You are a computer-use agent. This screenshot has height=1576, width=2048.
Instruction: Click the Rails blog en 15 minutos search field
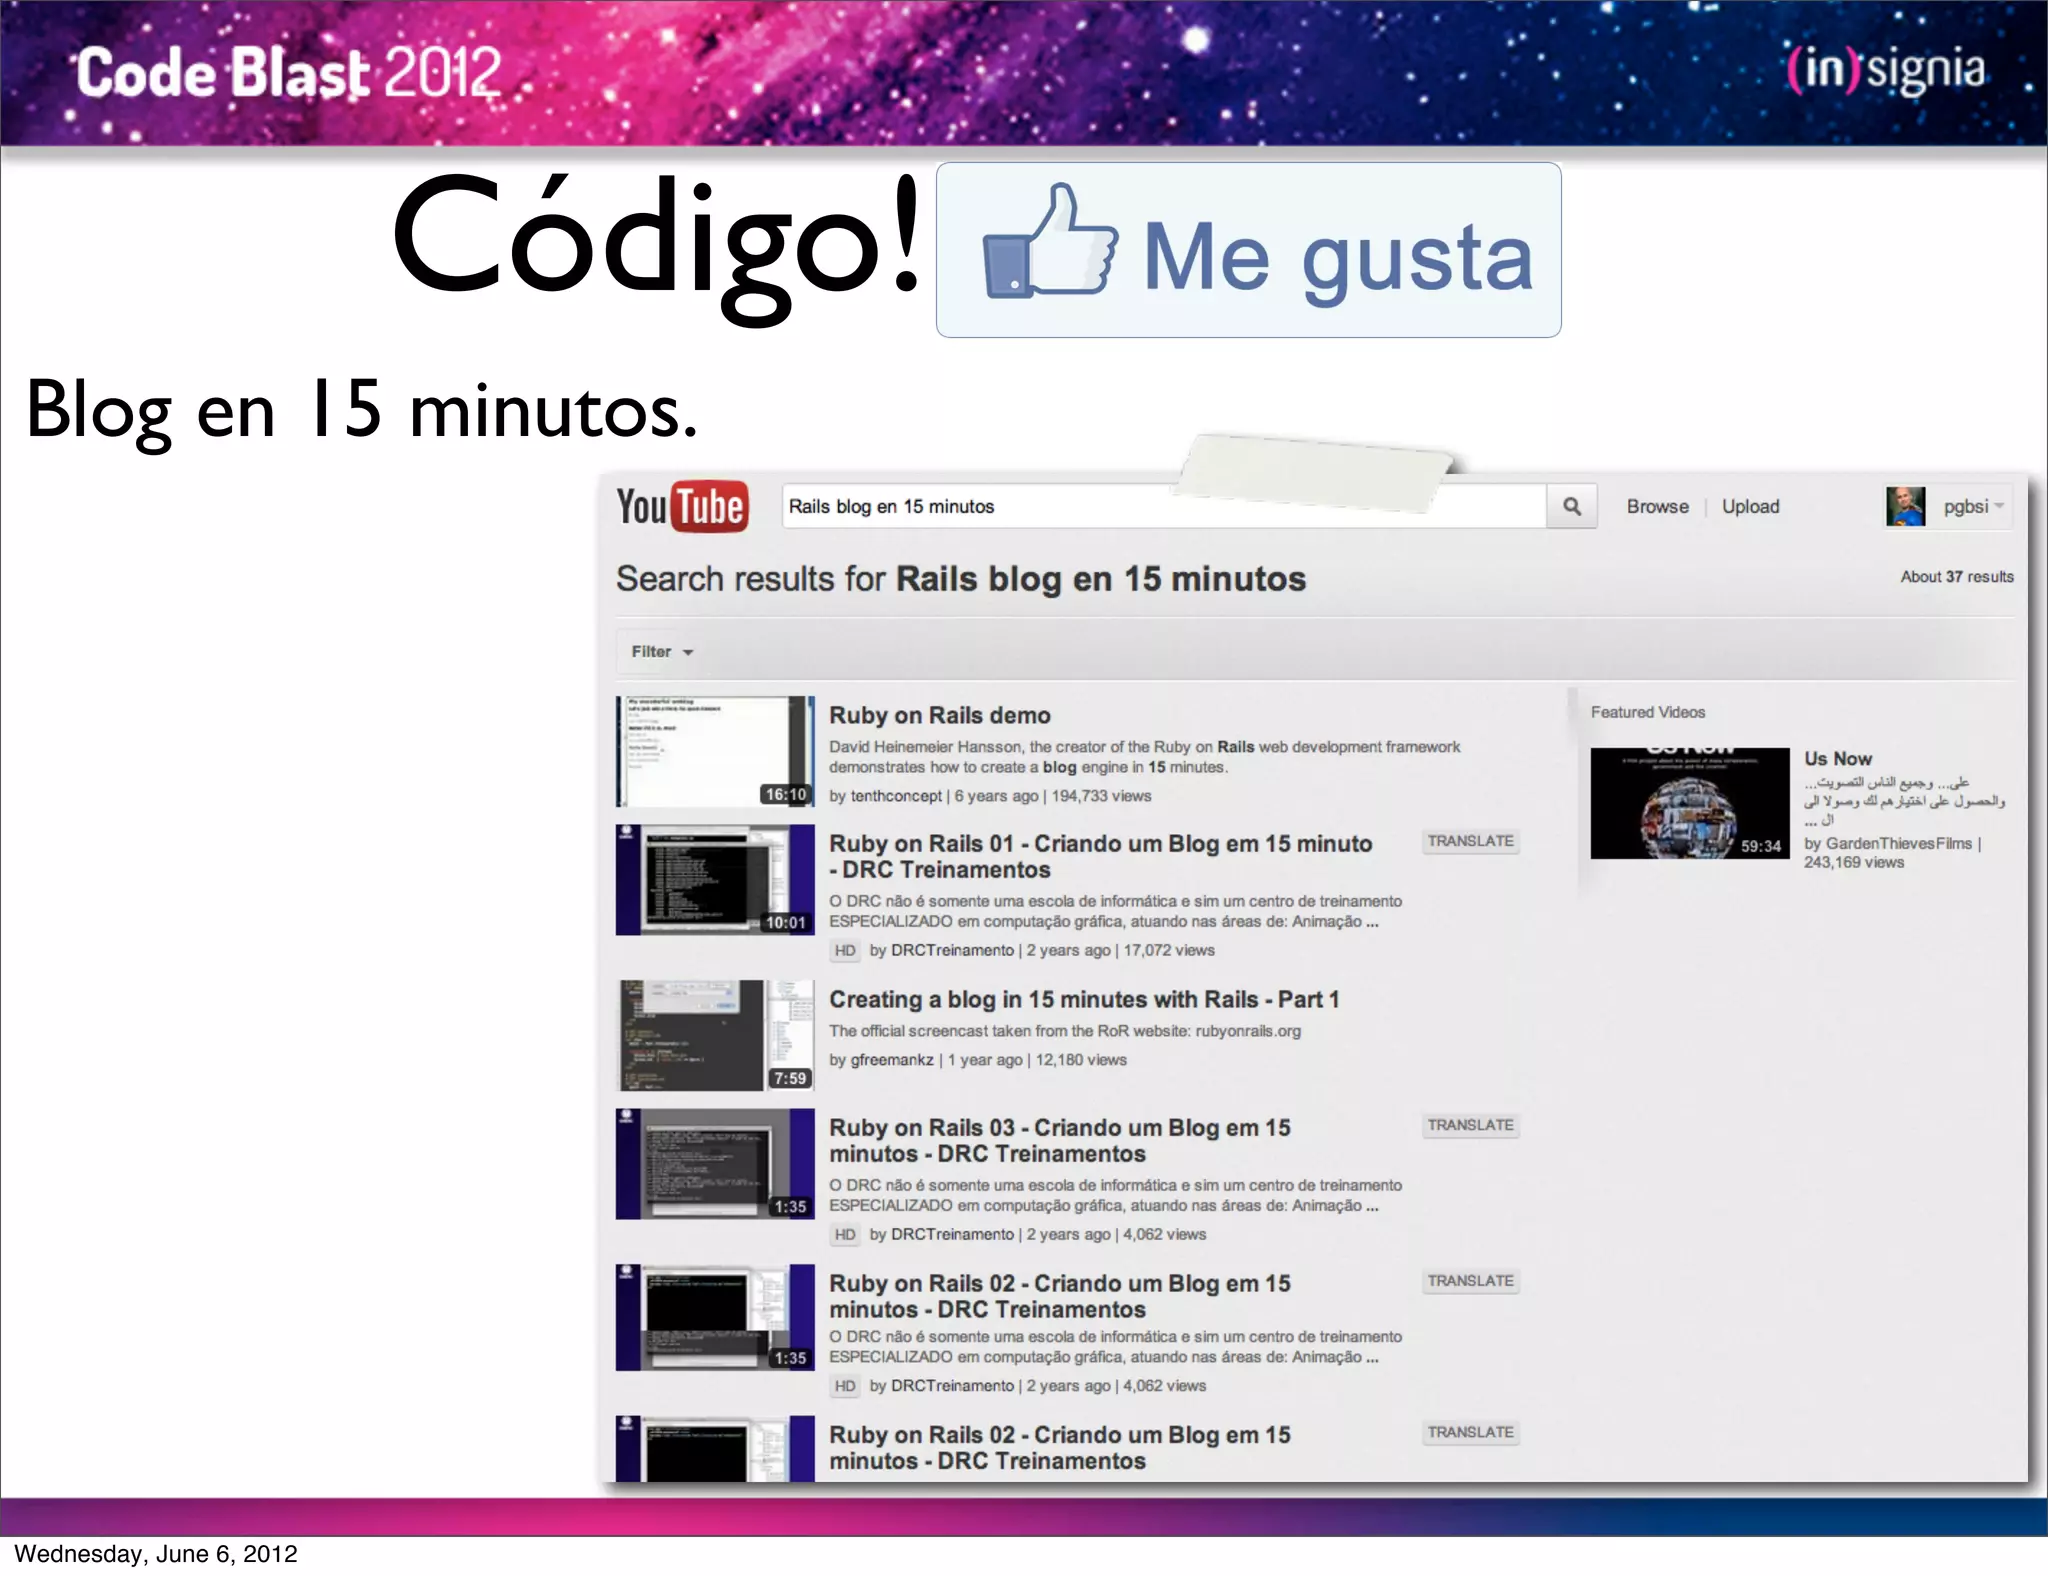pos(1164,506)
